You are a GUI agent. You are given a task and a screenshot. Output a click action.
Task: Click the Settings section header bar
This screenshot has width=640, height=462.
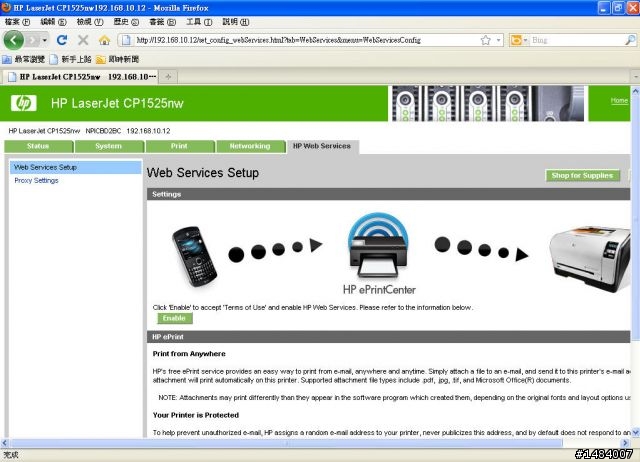click(389, 194)
